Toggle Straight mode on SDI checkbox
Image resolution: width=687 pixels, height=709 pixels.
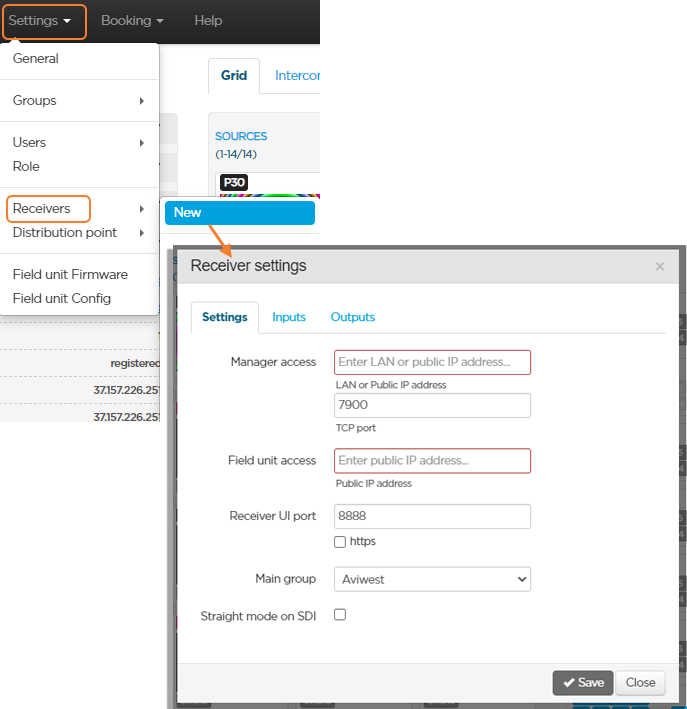click(340, 615)
